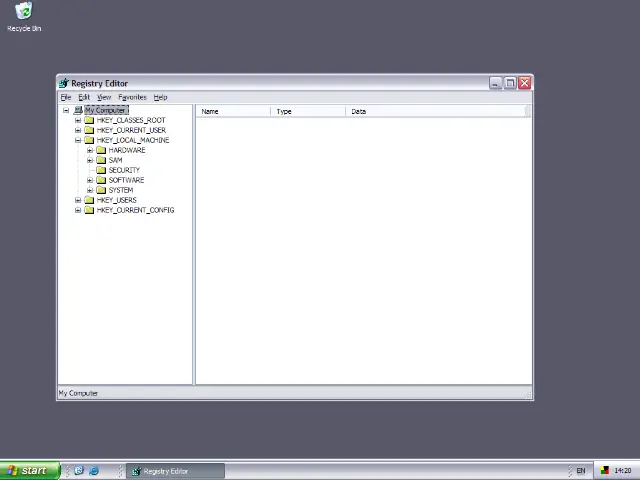The width and height of the screenshot is (640, 480).
Task: Click the SAM folder icon
Action: (101, 160)
